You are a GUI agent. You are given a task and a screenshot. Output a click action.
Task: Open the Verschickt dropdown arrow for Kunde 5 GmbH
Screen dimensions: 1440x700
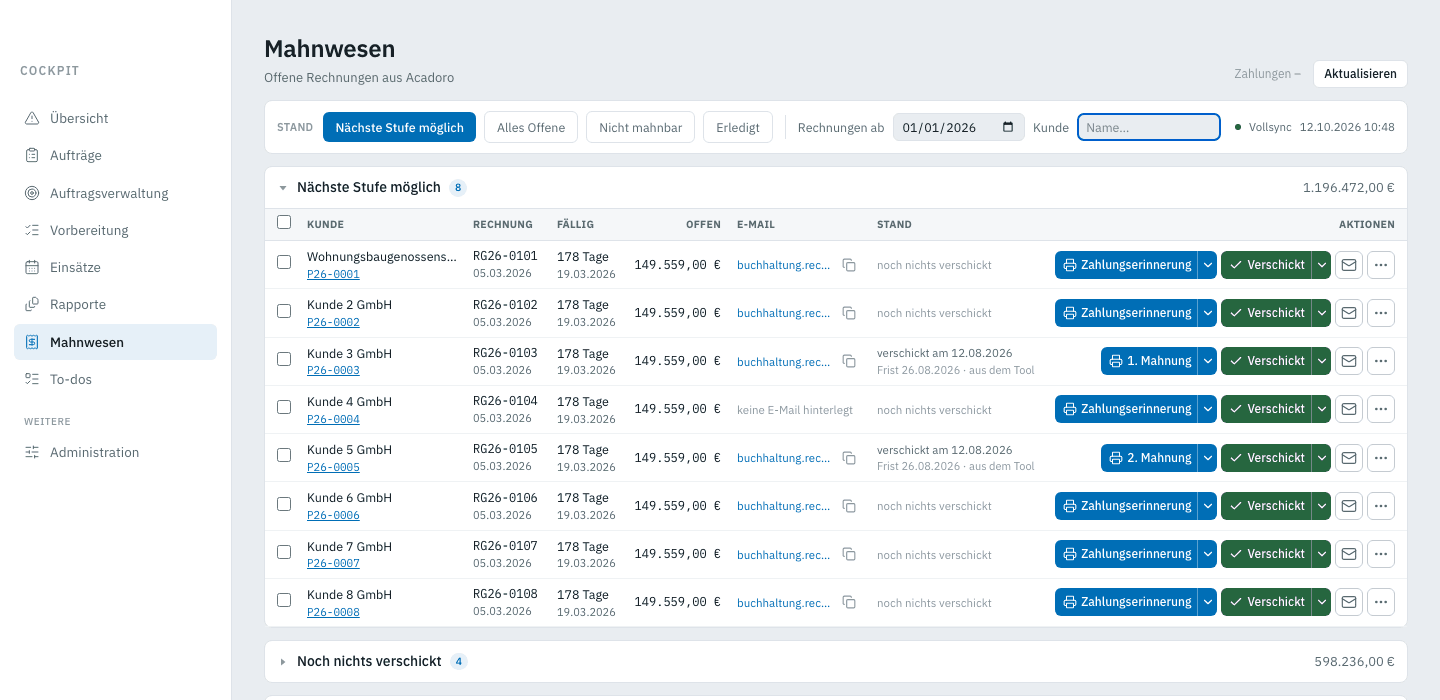point(1322,458)
